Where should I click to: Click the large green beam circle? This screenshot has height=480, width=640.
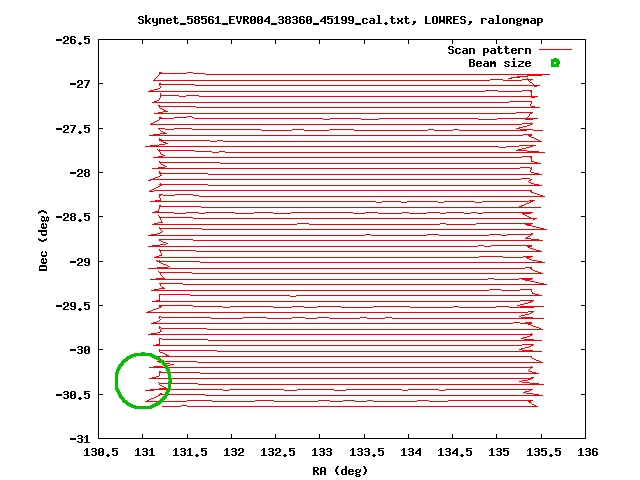[x=143, y=380]
